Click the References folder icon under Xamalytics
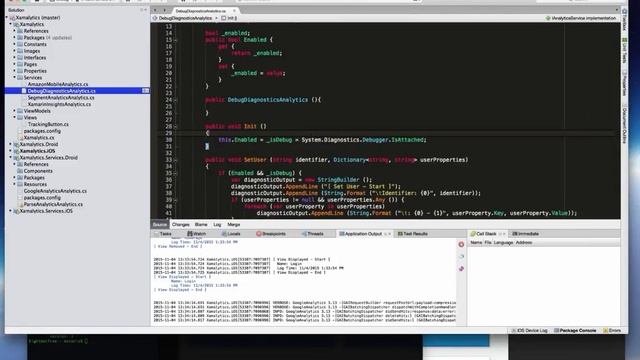 [20, 31]
